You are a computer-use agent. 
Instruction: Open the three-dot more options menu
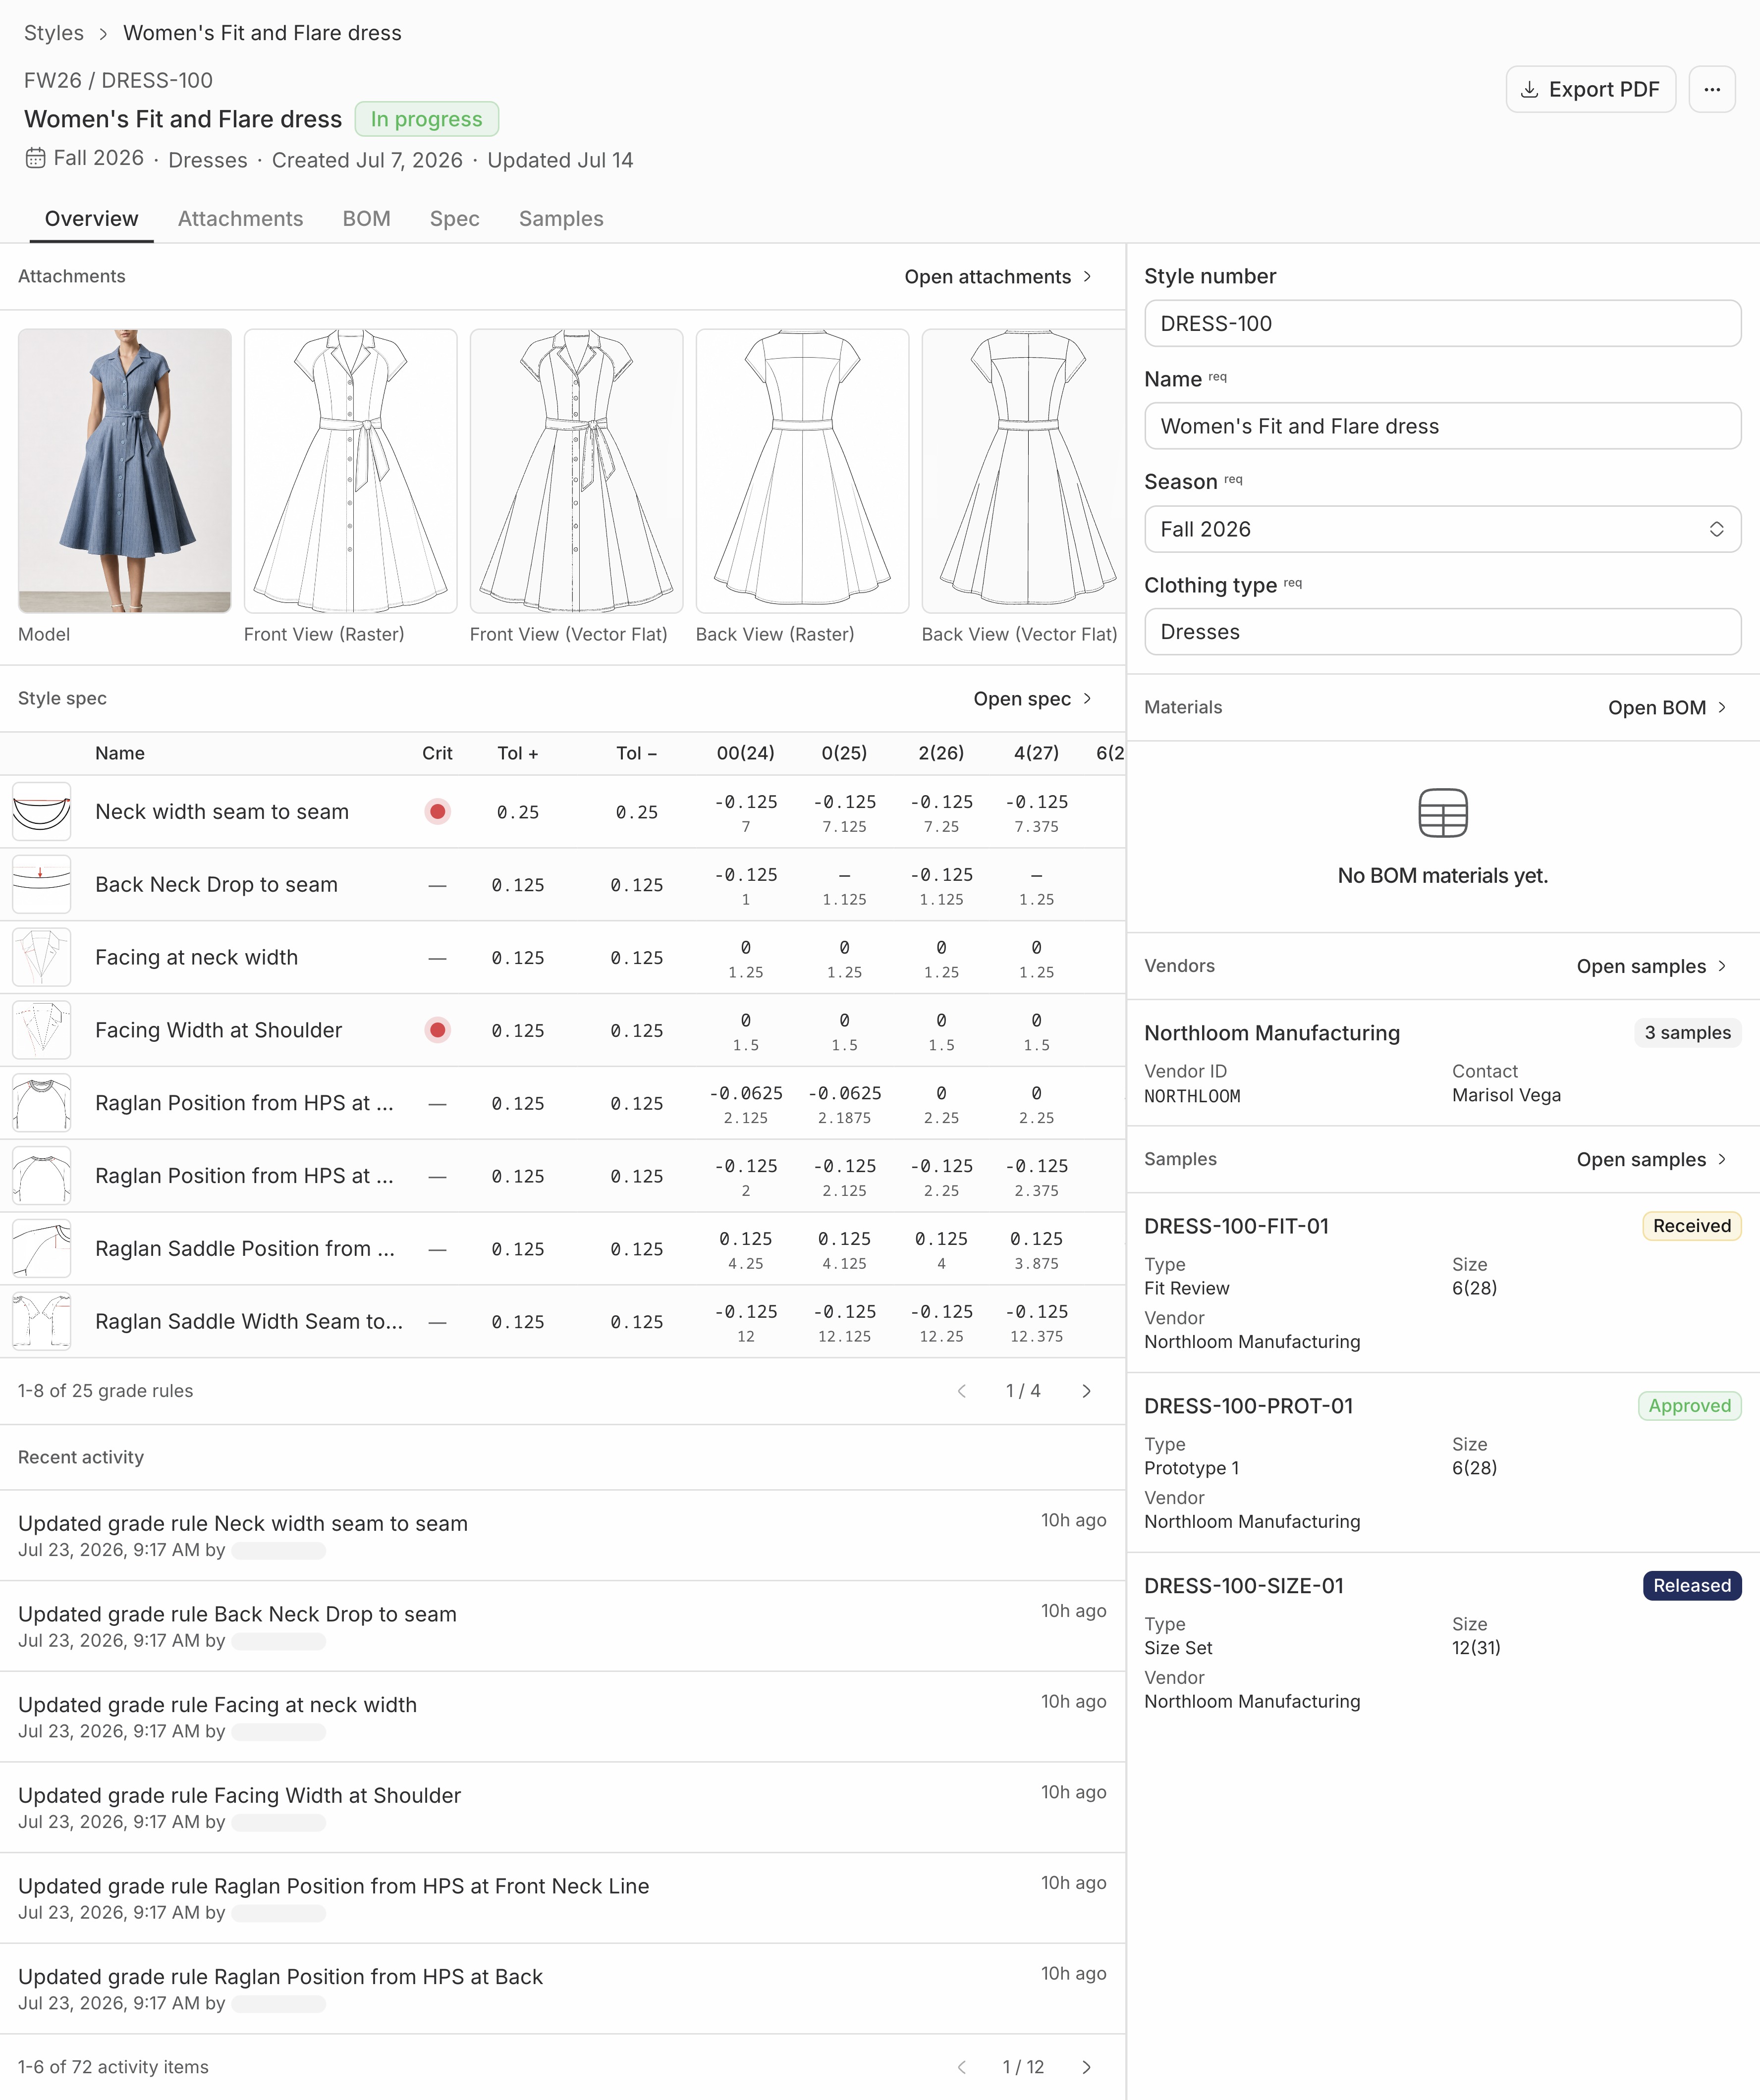pos(1712,89)
